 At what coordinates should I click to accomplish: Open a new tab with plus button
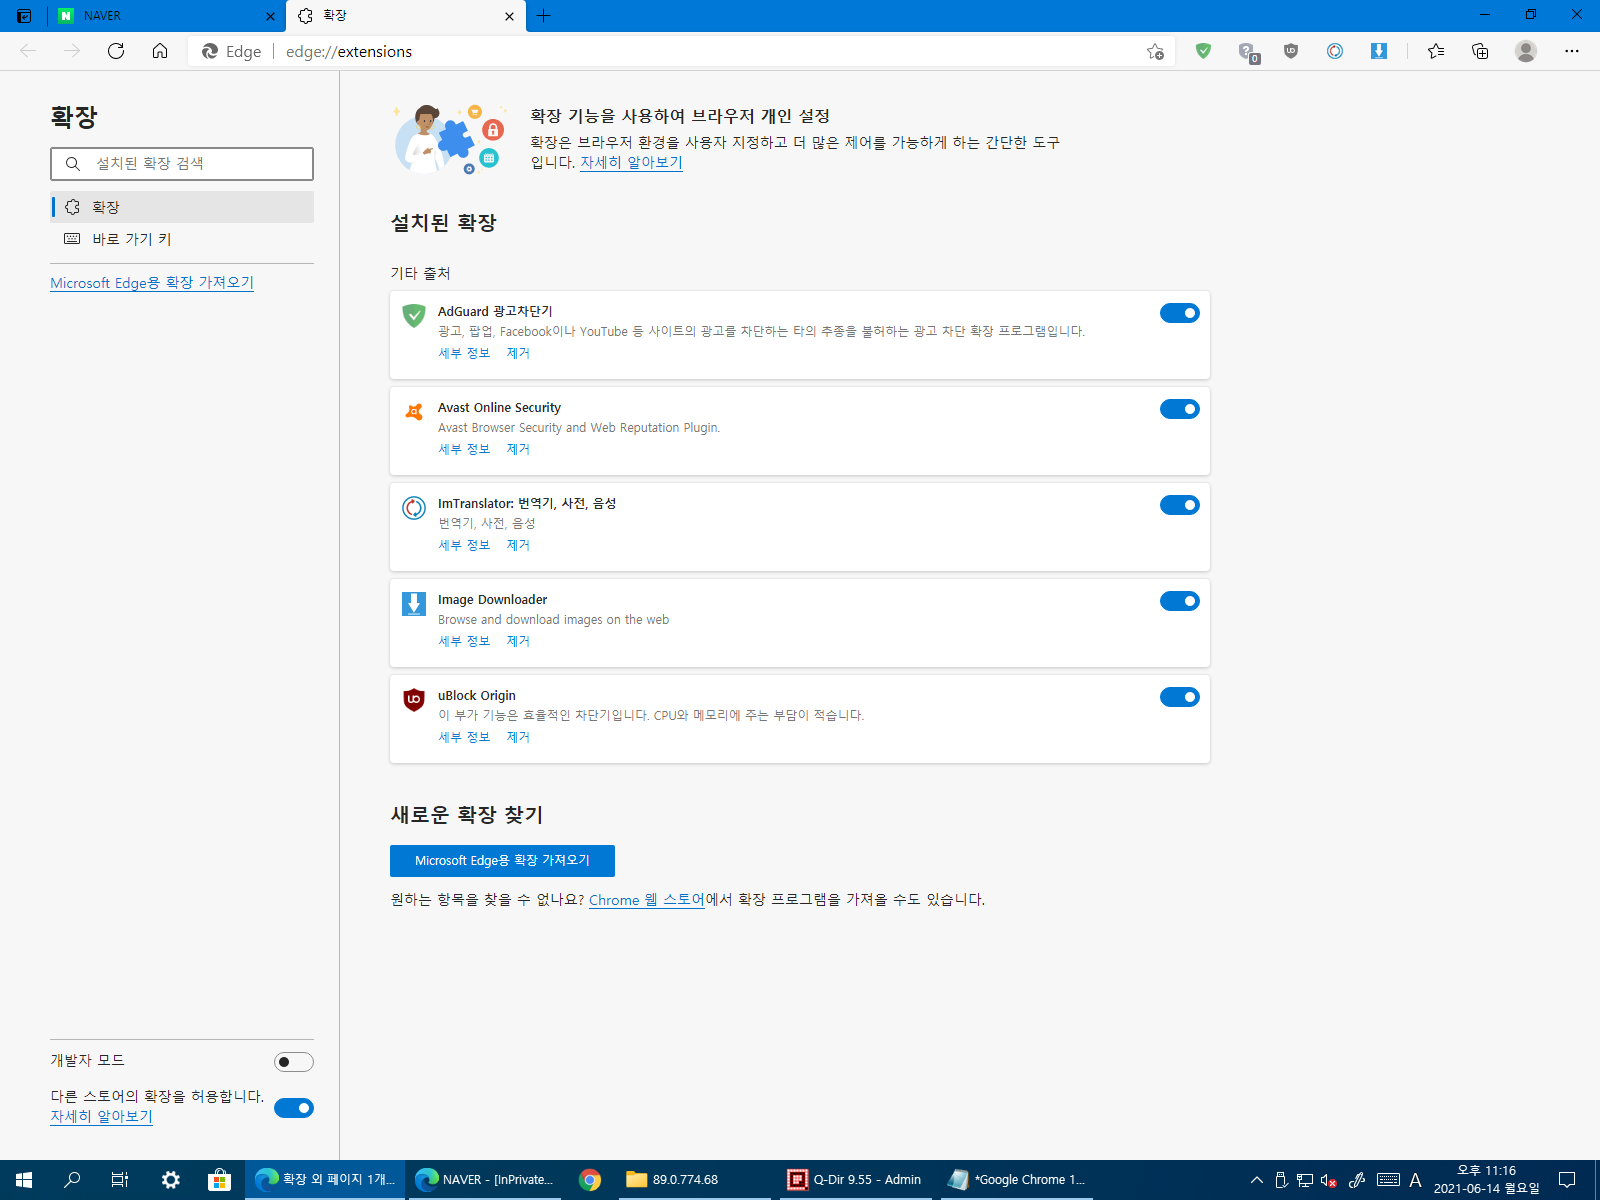coord(543,15)
